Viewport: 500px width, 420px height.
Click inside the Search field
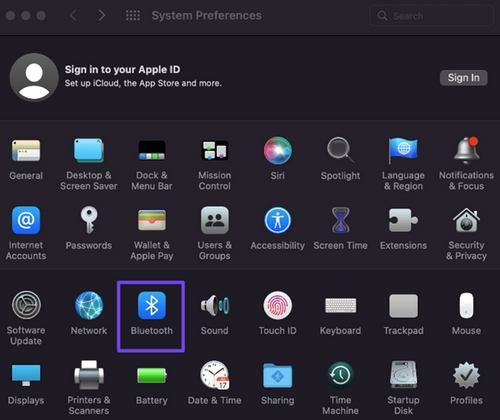(431, 16)
